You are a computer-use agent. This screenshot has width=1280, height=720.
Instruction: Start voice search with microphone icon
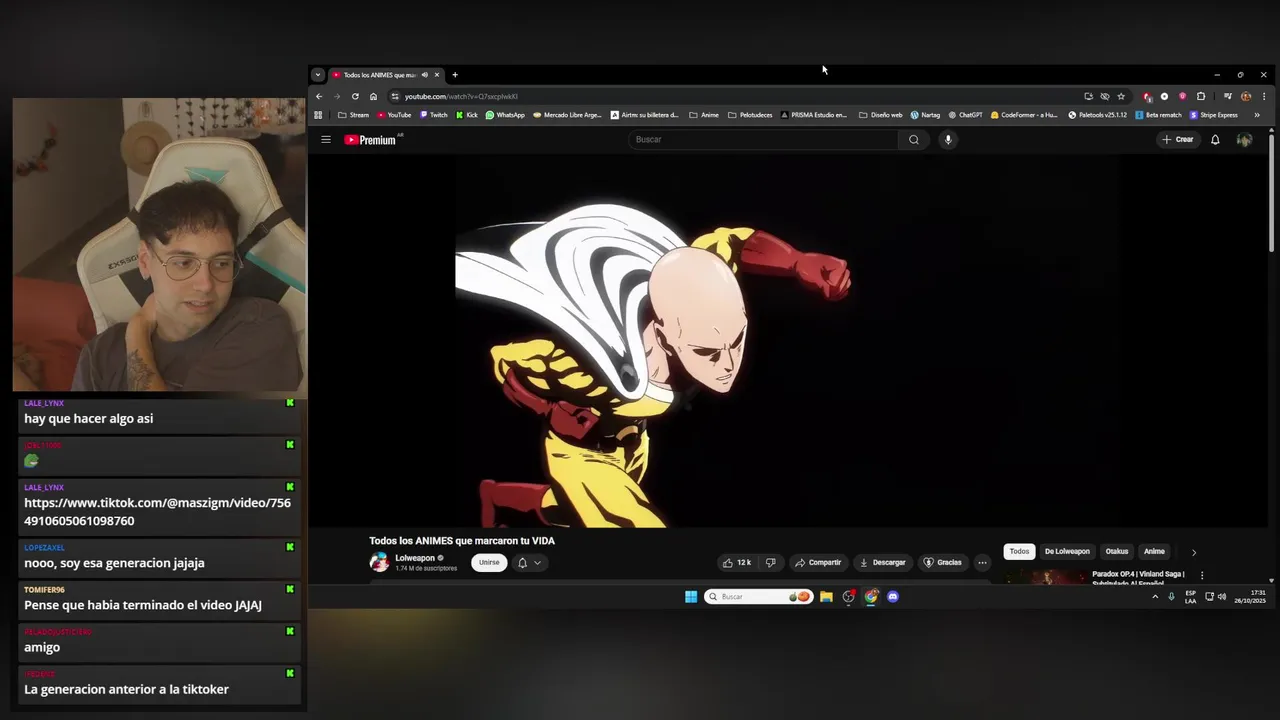tap(948, 140)
